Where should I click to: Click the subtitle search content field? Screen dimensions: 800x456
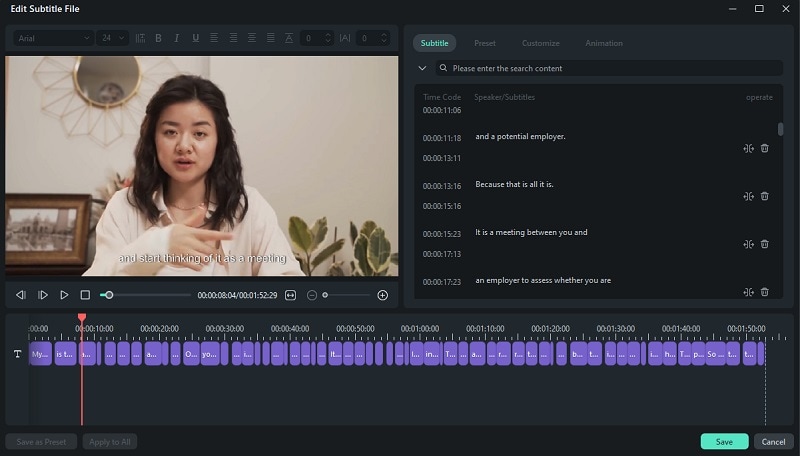tap(609, 68)
